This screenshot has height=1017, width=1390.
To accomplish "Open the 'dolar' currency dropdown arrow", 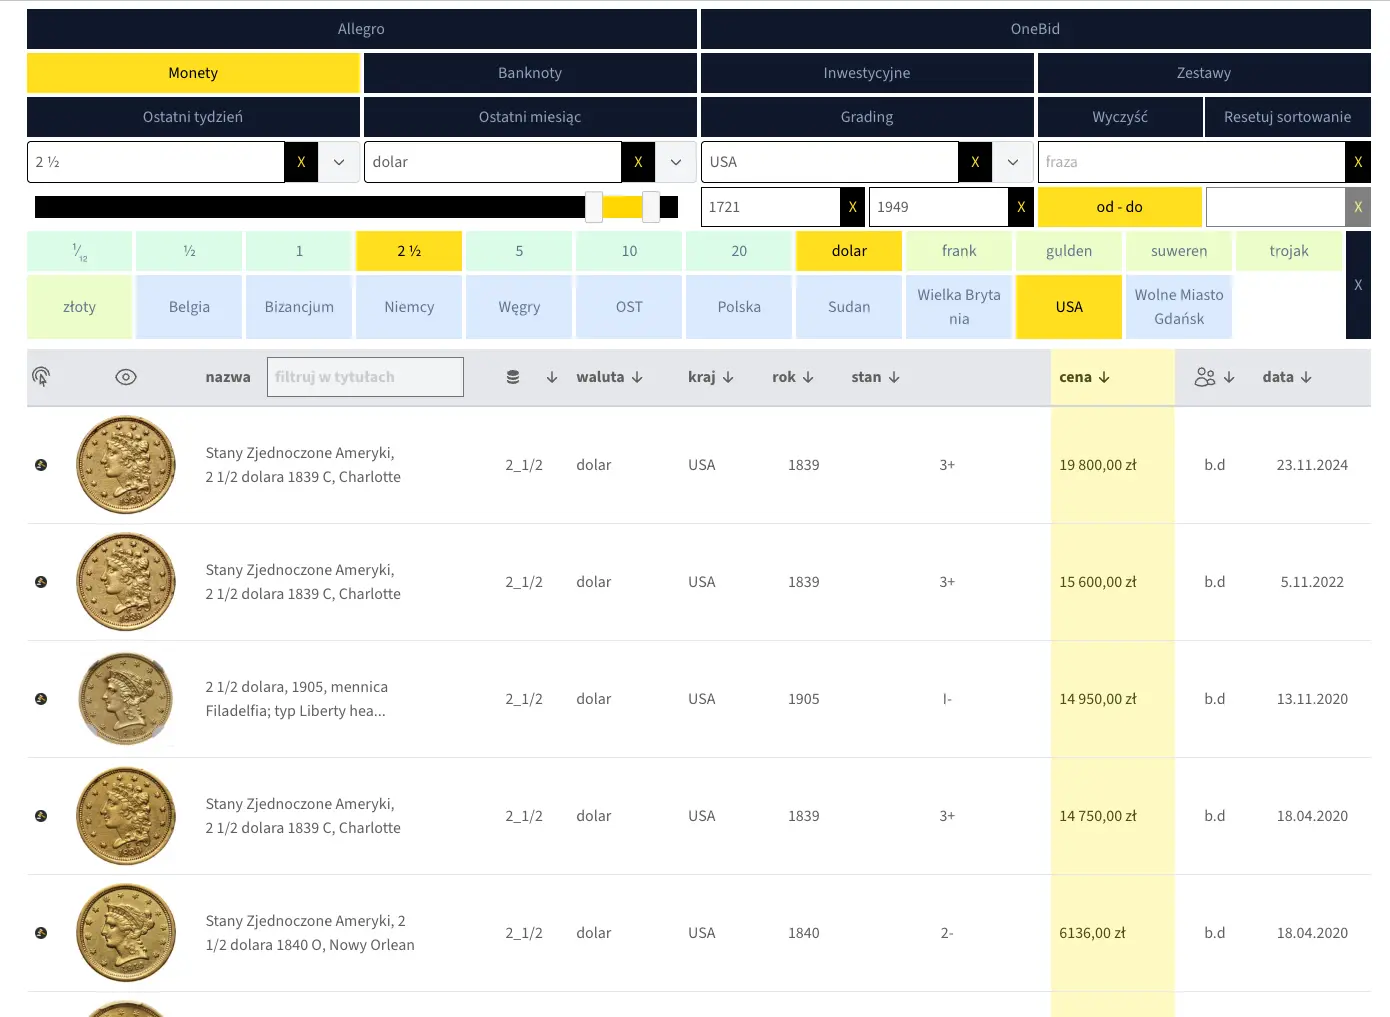I will [676, 162].
